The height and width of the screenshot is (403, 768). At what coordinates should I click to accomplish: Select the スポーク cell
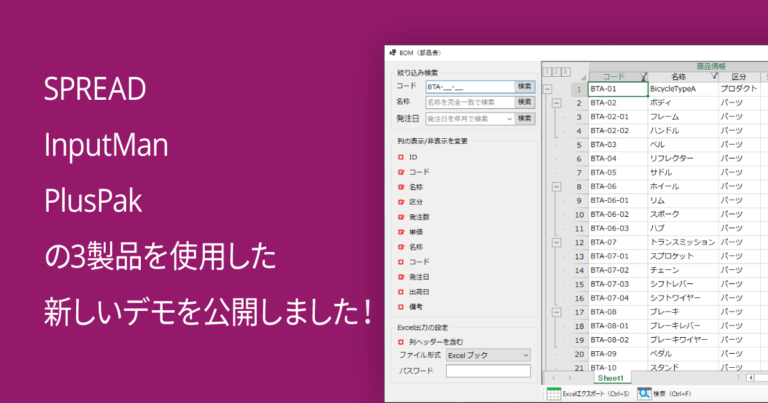[683, 214]
